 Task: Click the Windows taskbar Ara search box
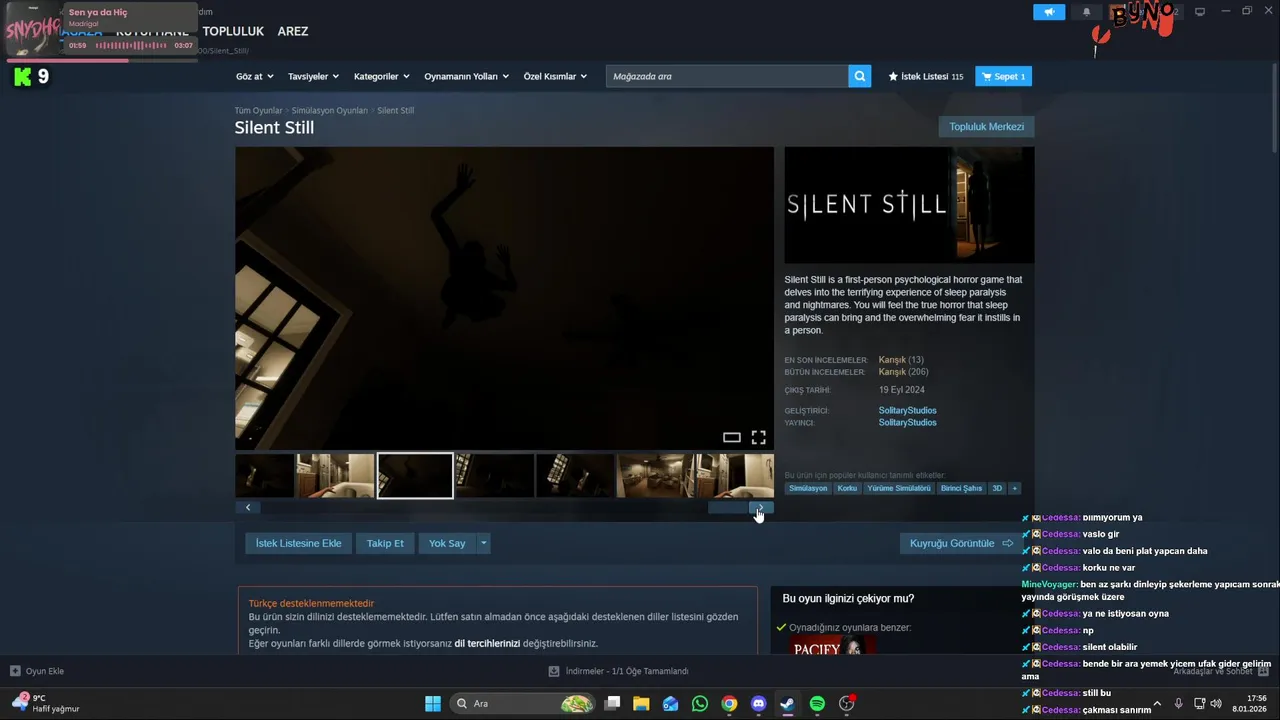click(x=522, y=703)
